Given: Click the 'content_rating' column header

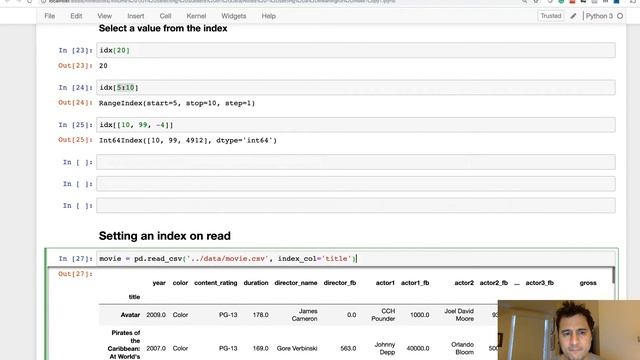Looking at the screenshot, I should pyautogui.click(x=216, y=283).
